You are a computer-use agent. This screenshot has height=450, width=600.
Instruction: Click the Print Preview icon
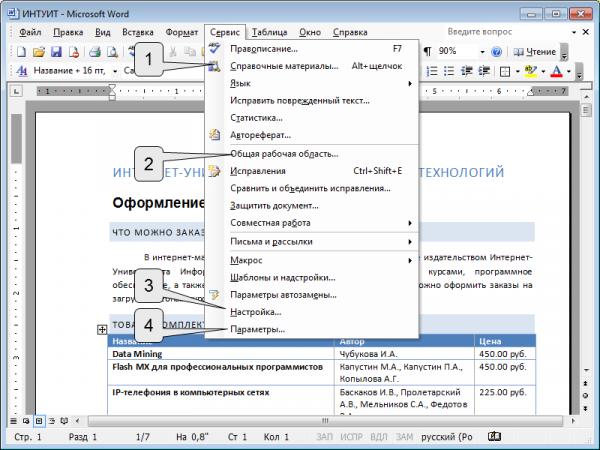(x=112, y=52)
